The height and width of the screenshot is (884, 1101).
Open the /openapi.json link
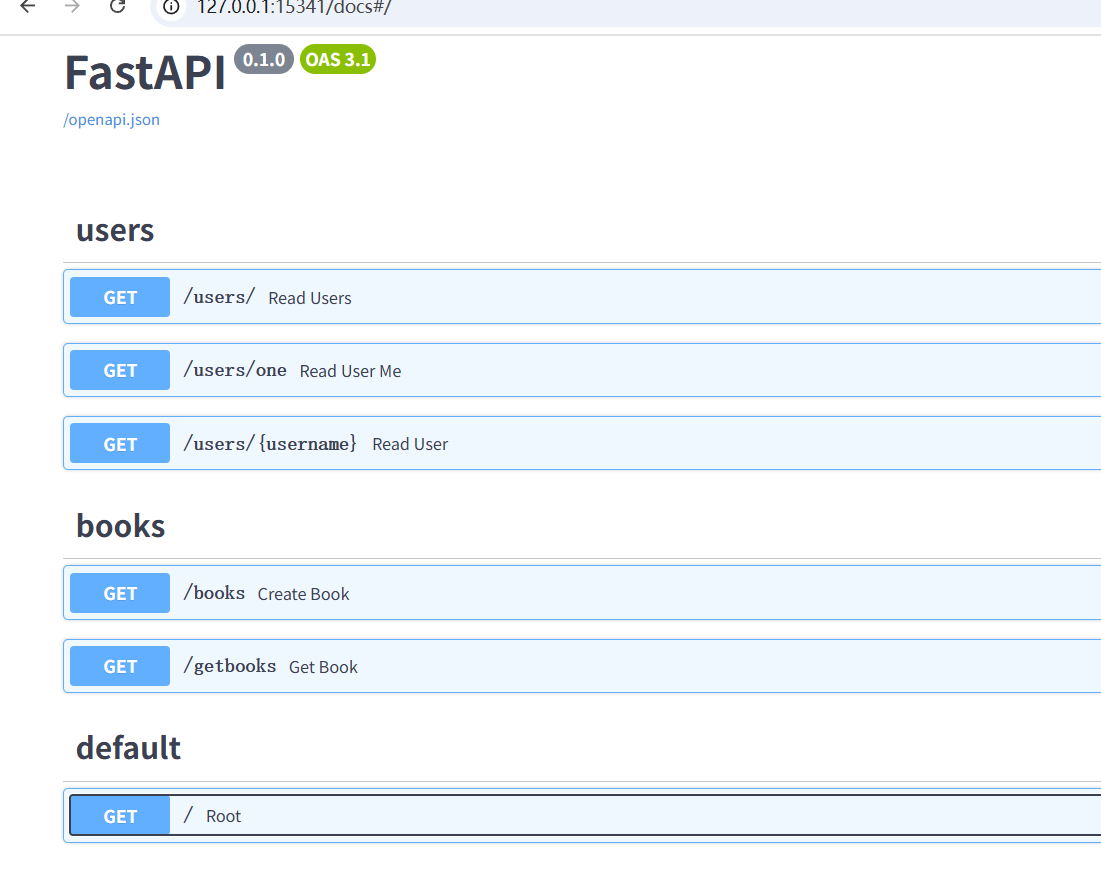click(x=111, y=119)
